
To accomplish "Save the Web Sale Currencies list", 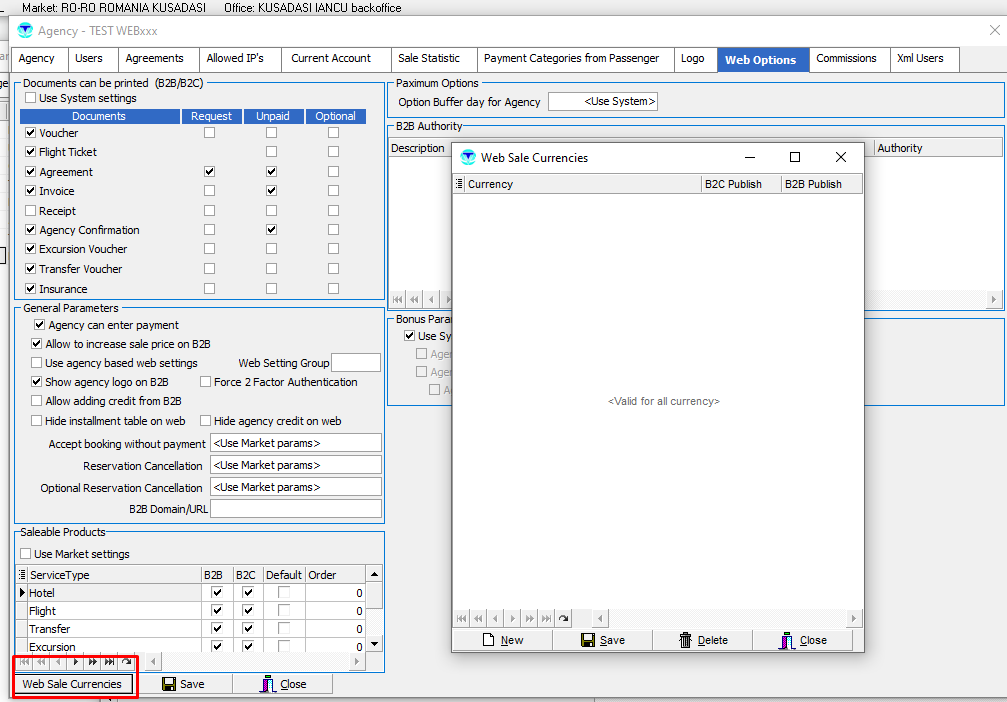I will [602, 640].
